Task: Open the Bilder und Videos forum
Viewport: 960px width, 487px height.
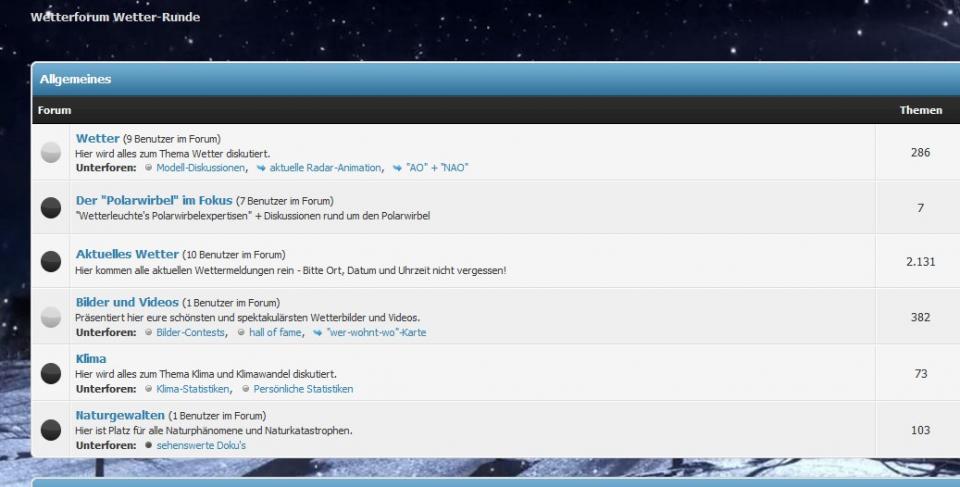Action: (x=127, y=302)
